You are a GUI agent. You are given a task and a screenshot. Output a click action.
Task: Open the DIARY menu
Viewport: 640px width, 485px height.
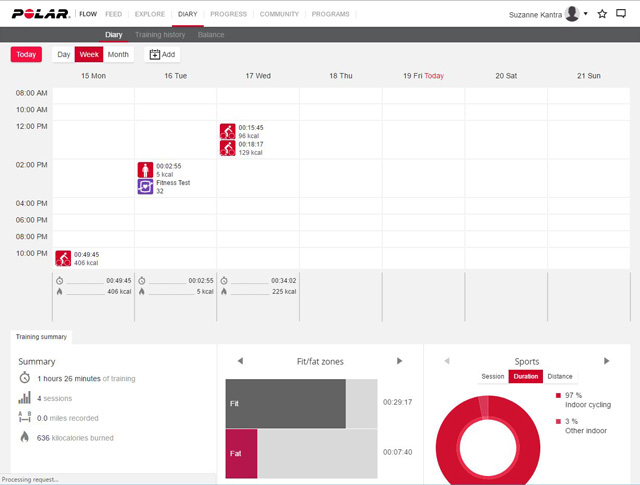pos(188,14)
